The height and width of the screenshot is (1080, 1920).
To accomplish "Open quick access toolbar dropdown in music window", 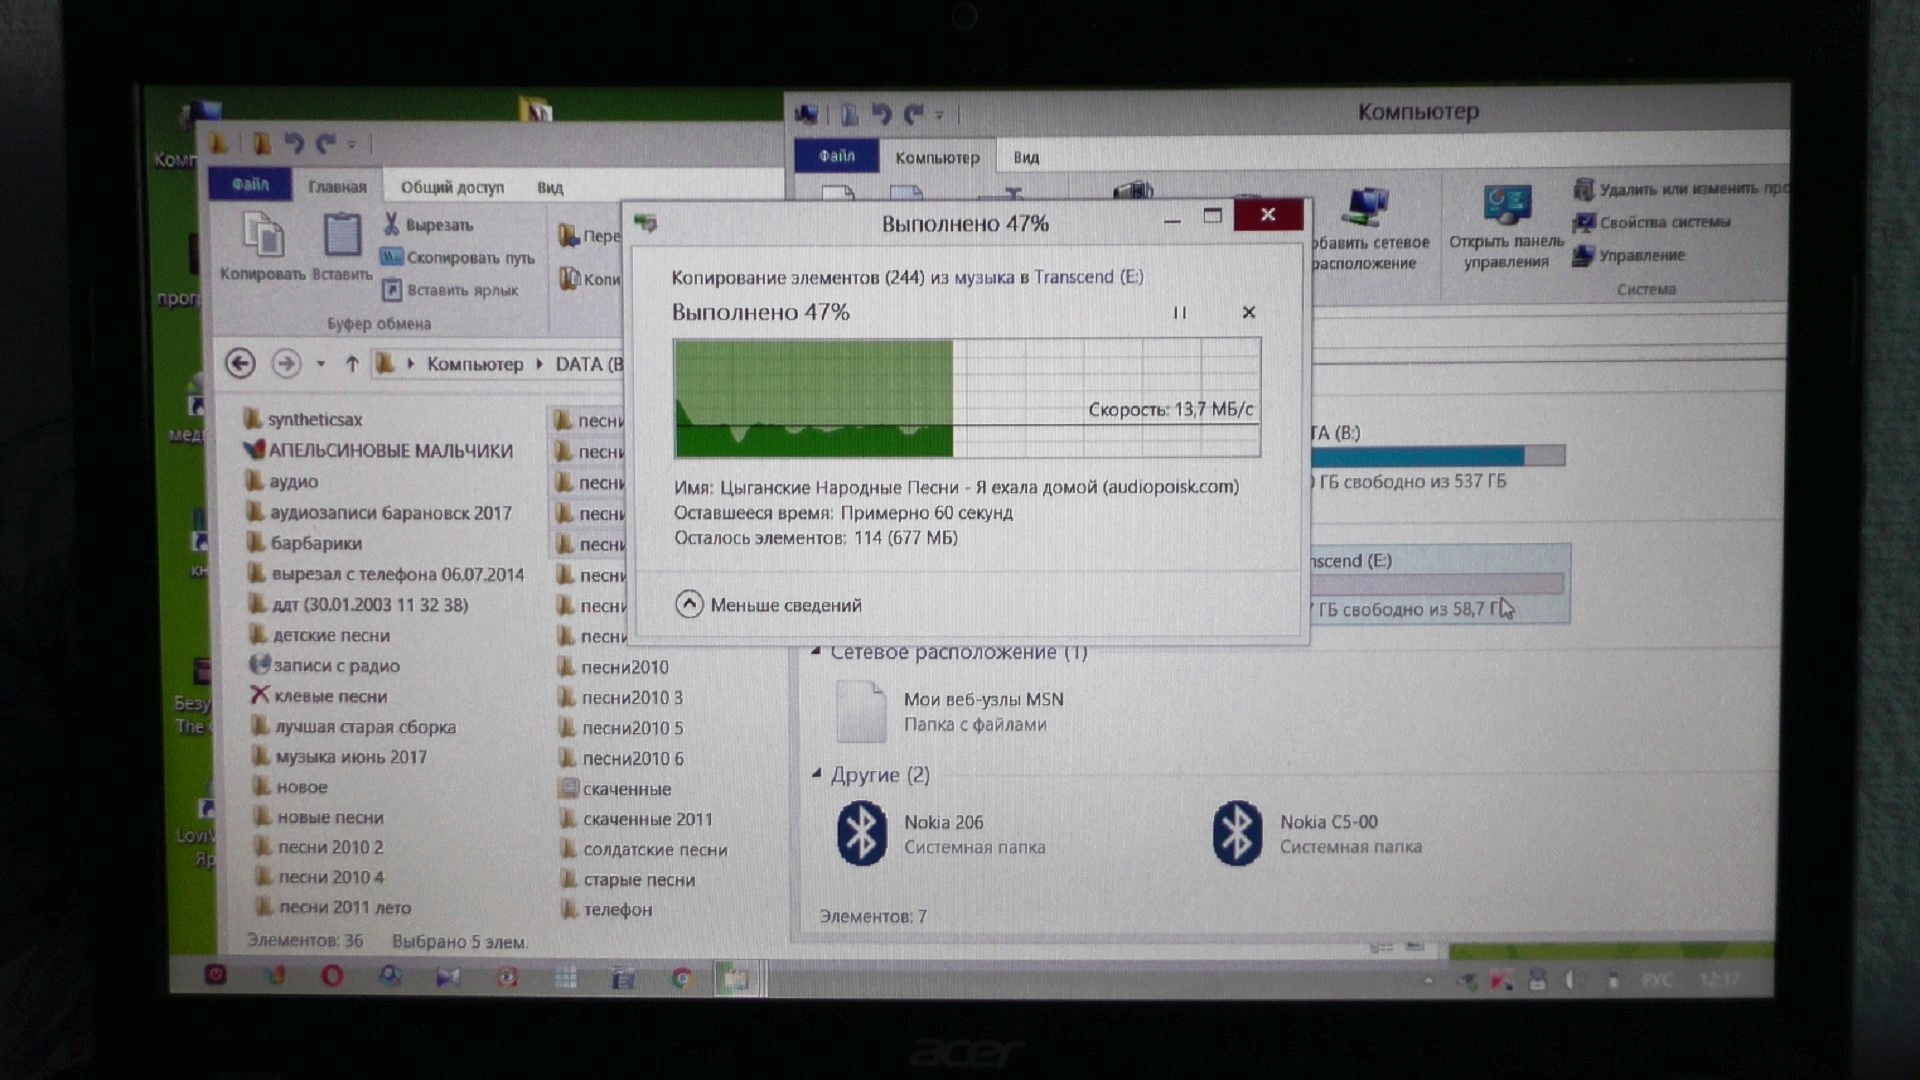I will coord(352,145).
